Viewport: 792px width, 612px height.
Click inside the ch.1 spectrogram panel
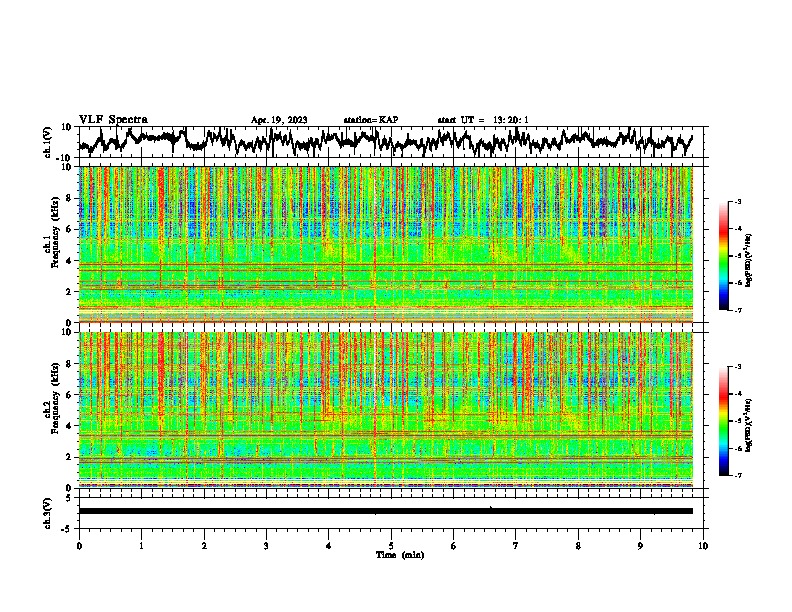coord(386,244)
